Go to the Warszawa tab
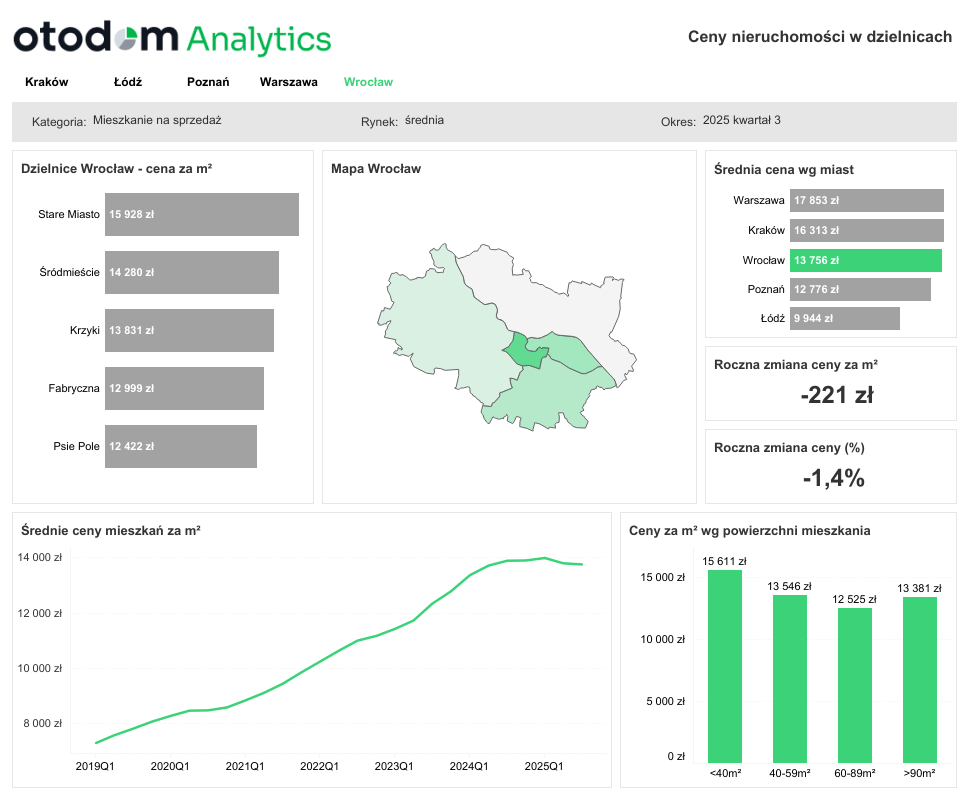968x799 pixels. 288,82
